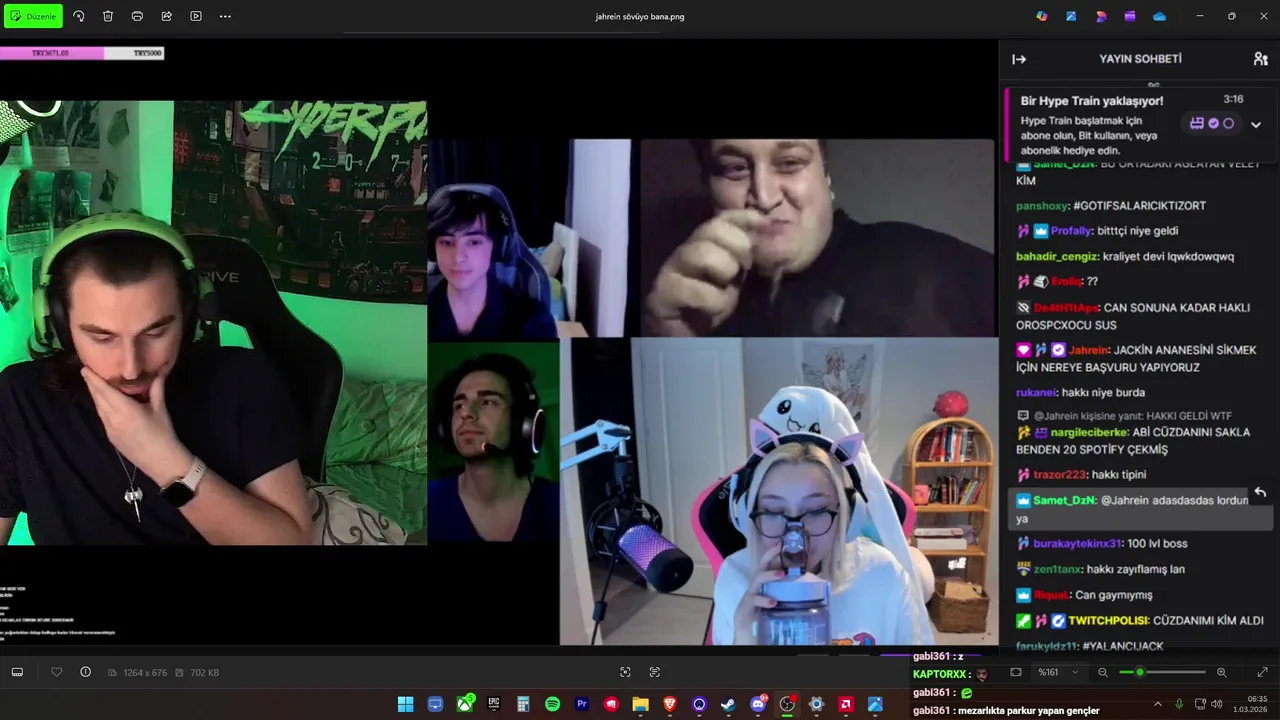
Task: Rotate the image with the rotate icon
Action: pyautogui.click(x=79, y=16)
